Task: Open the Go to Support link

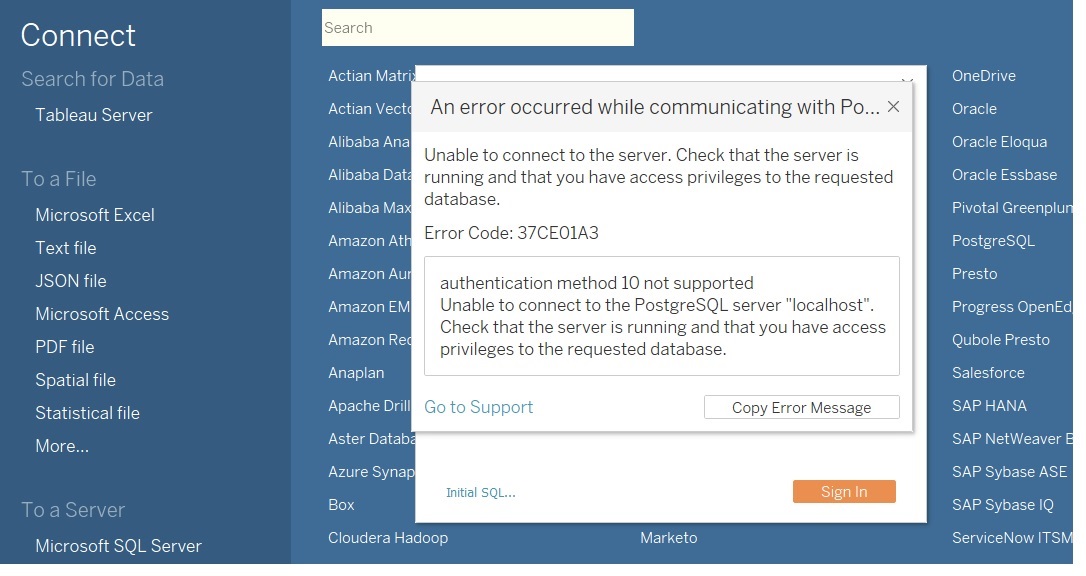Action: [x=478, y=407]
